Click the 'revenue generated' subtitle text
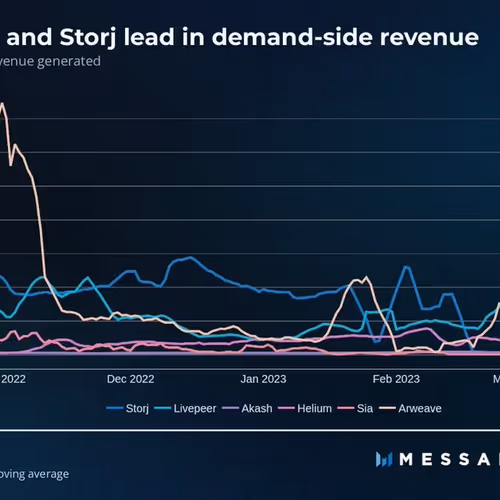Viewport: 500px width, 500px height. coord(50,62)
